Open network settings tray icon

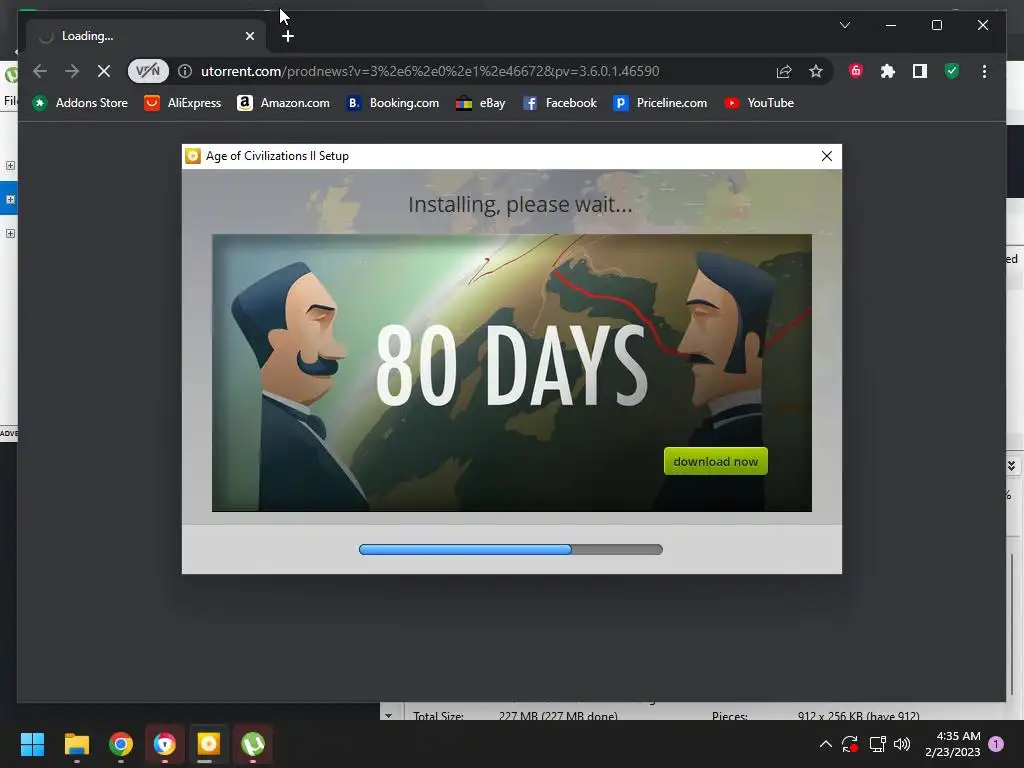(877, 744)
